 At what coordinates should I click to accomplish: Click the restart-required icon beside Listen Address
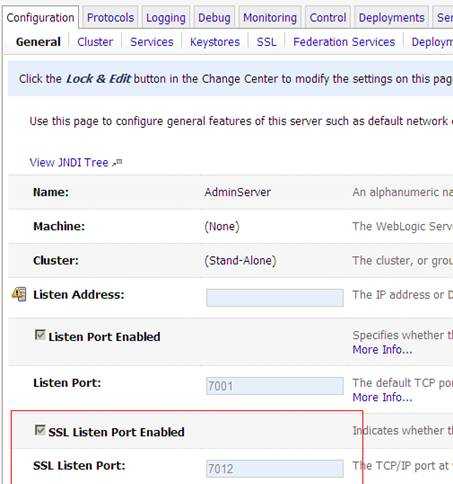(x=19, y=294)
